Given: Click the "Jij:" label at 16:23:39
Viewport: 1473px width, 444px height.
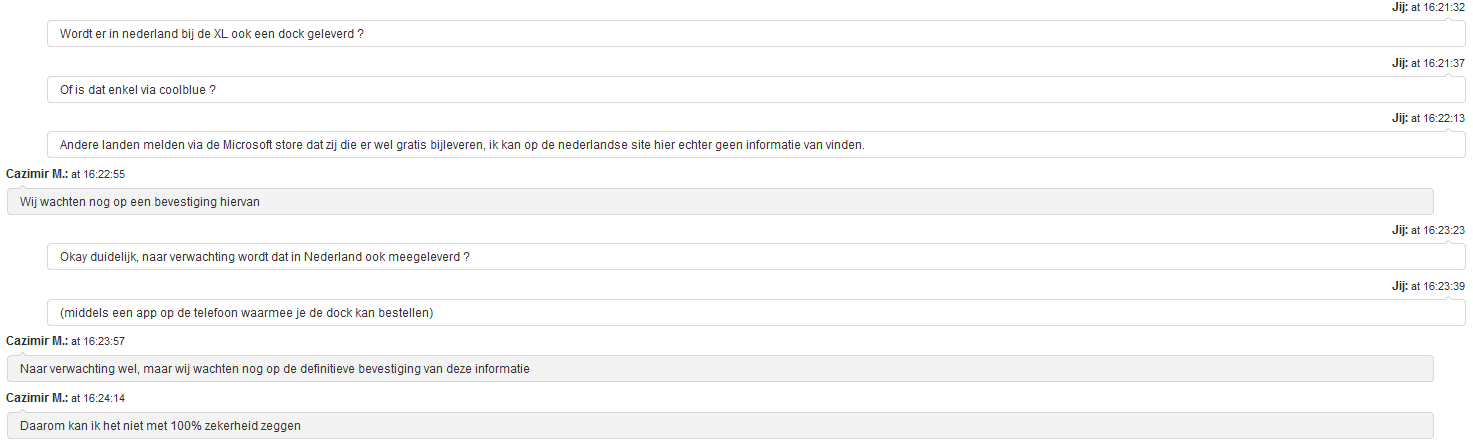Looking at the screenshot, I should pos(1399,286).
